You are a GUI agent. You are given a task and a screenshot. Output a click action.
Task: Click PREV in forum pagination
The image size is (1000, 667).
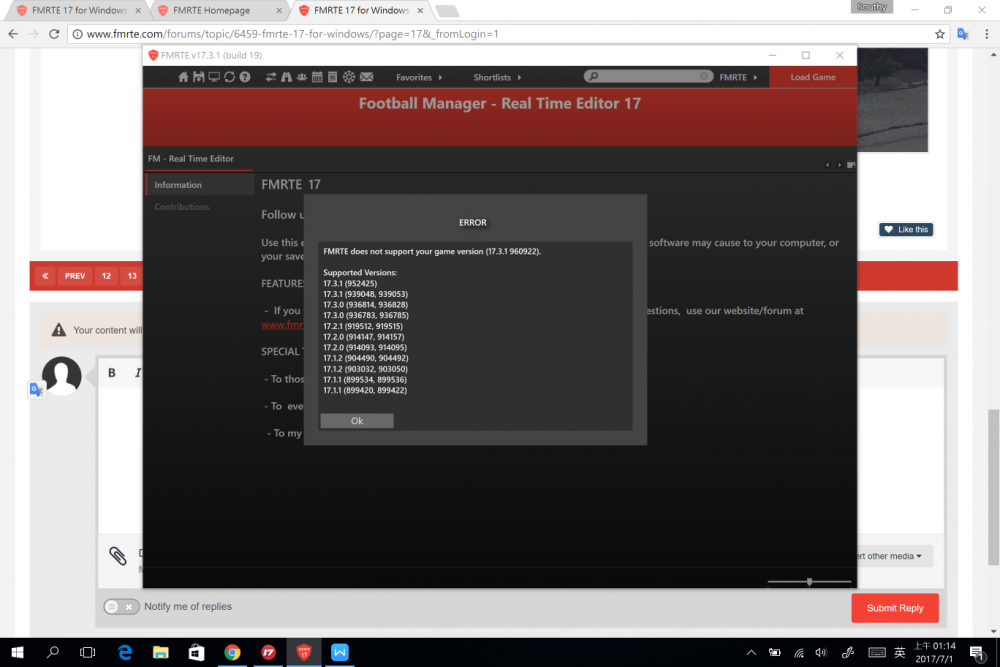point(75,276)
